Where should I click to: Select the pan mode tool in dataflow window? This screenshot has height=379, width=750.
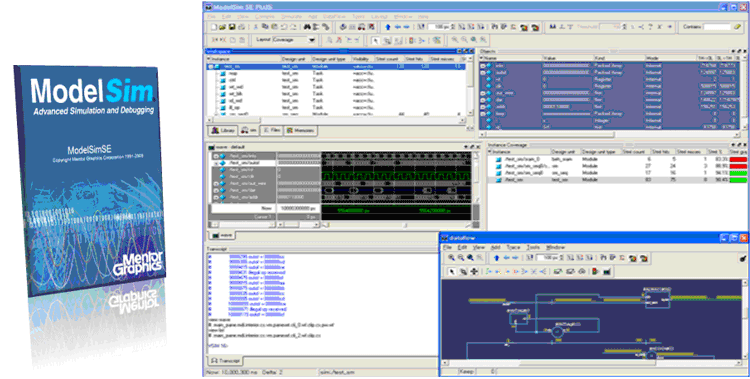click(x=474, y=271)
